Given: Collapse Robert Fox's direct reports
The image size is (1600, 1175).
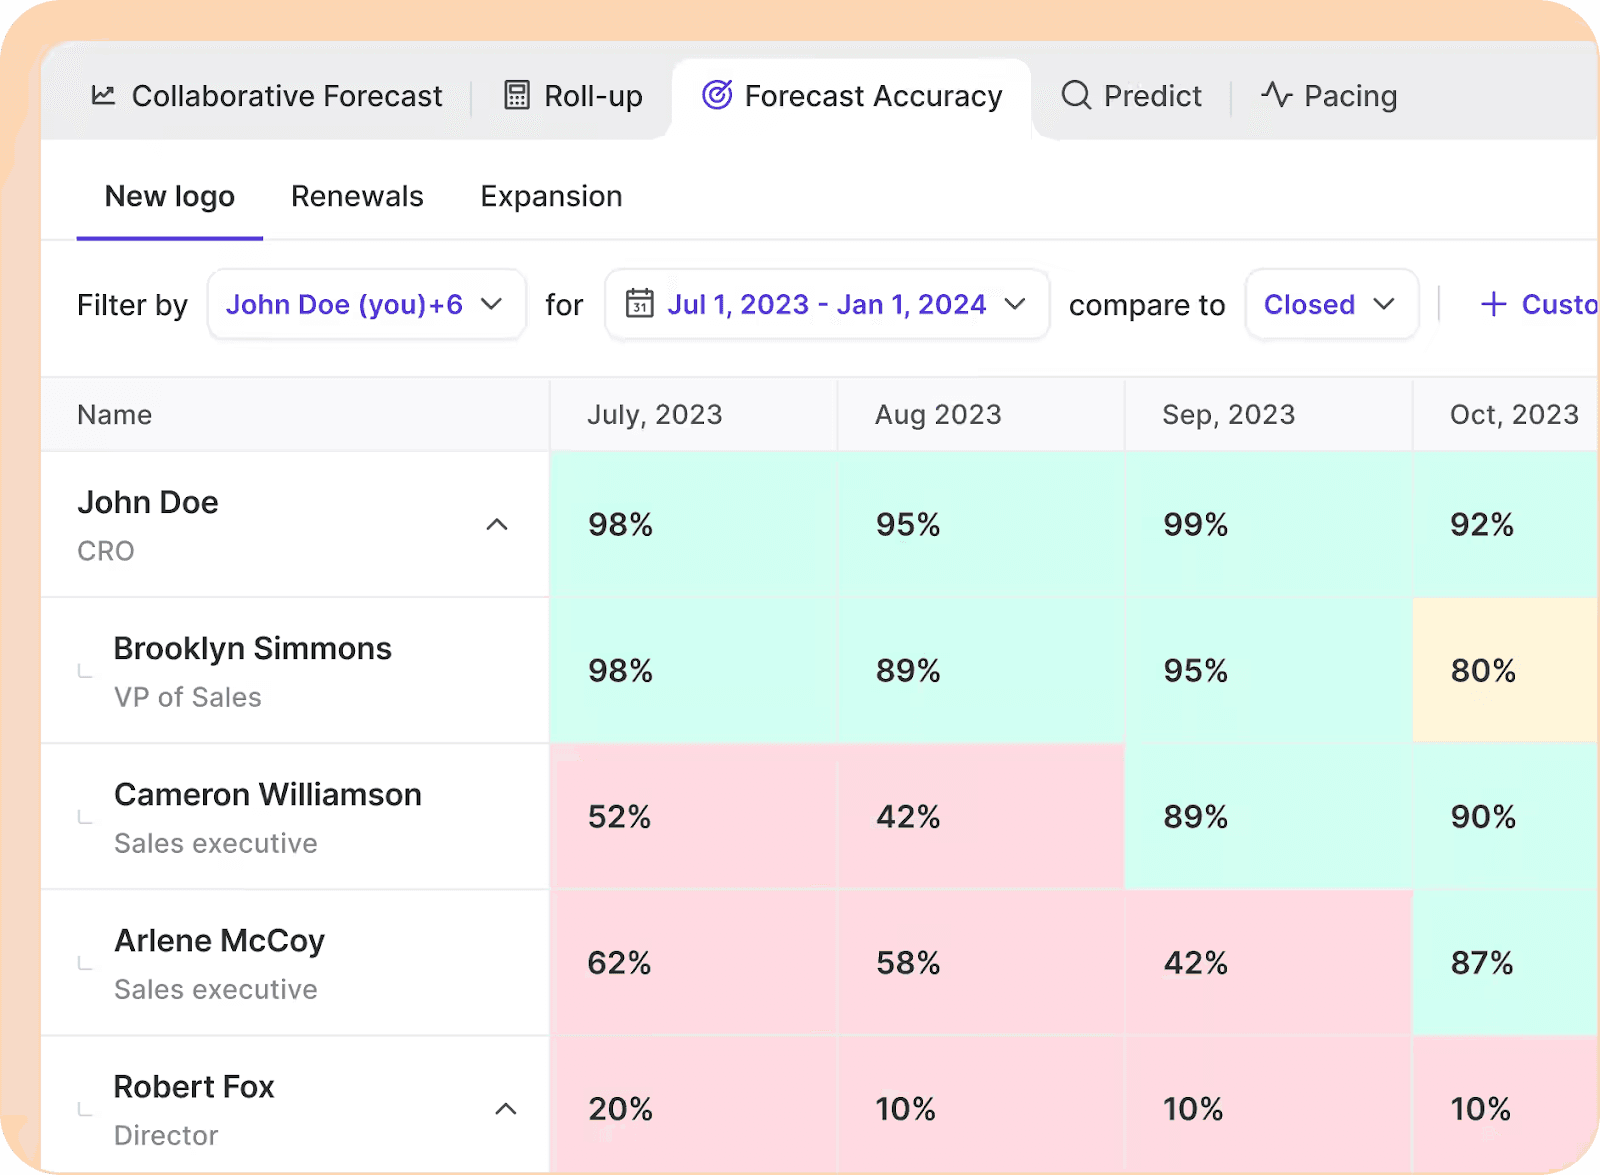Looking at the screenshot, I should [505, 1110].
